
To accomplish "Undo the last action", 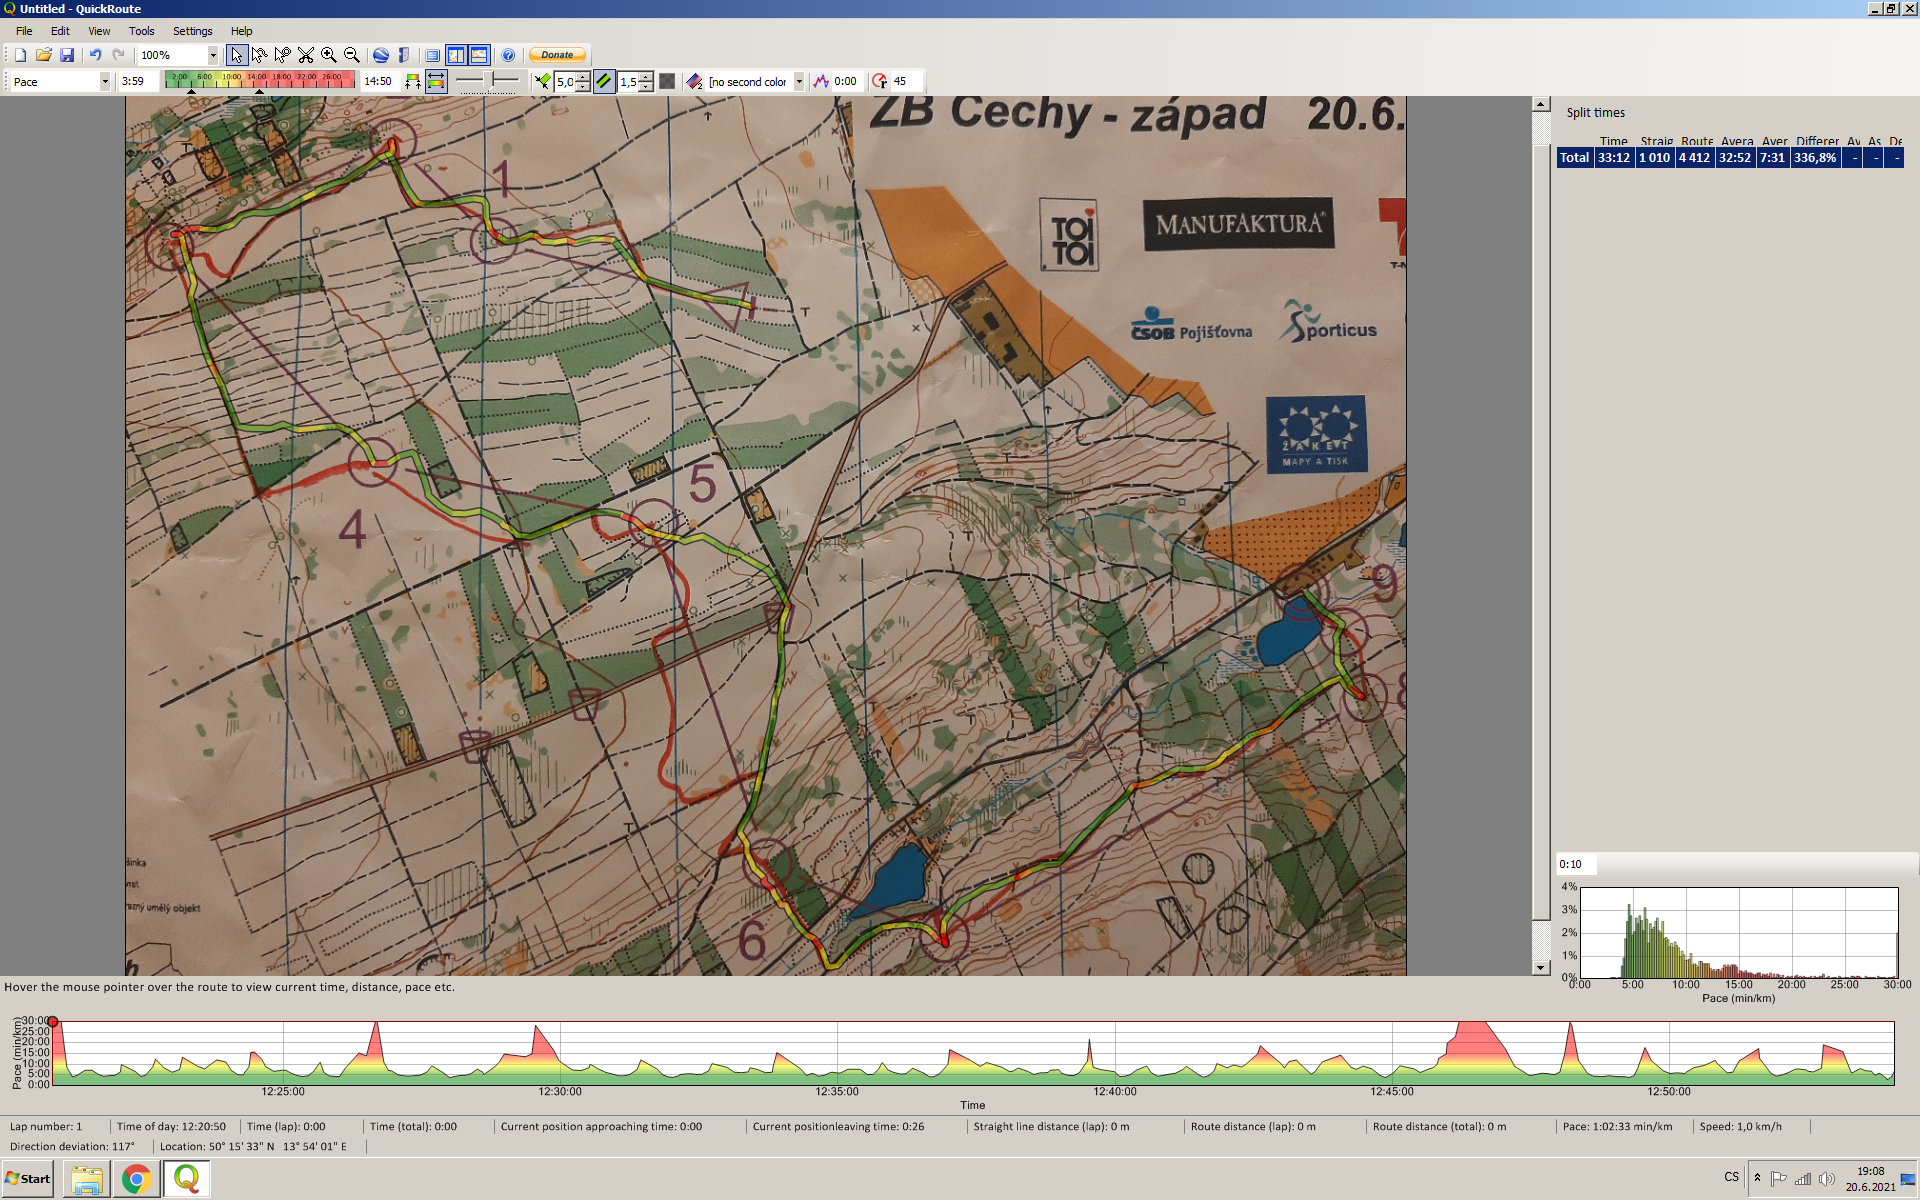I will 95,55.
